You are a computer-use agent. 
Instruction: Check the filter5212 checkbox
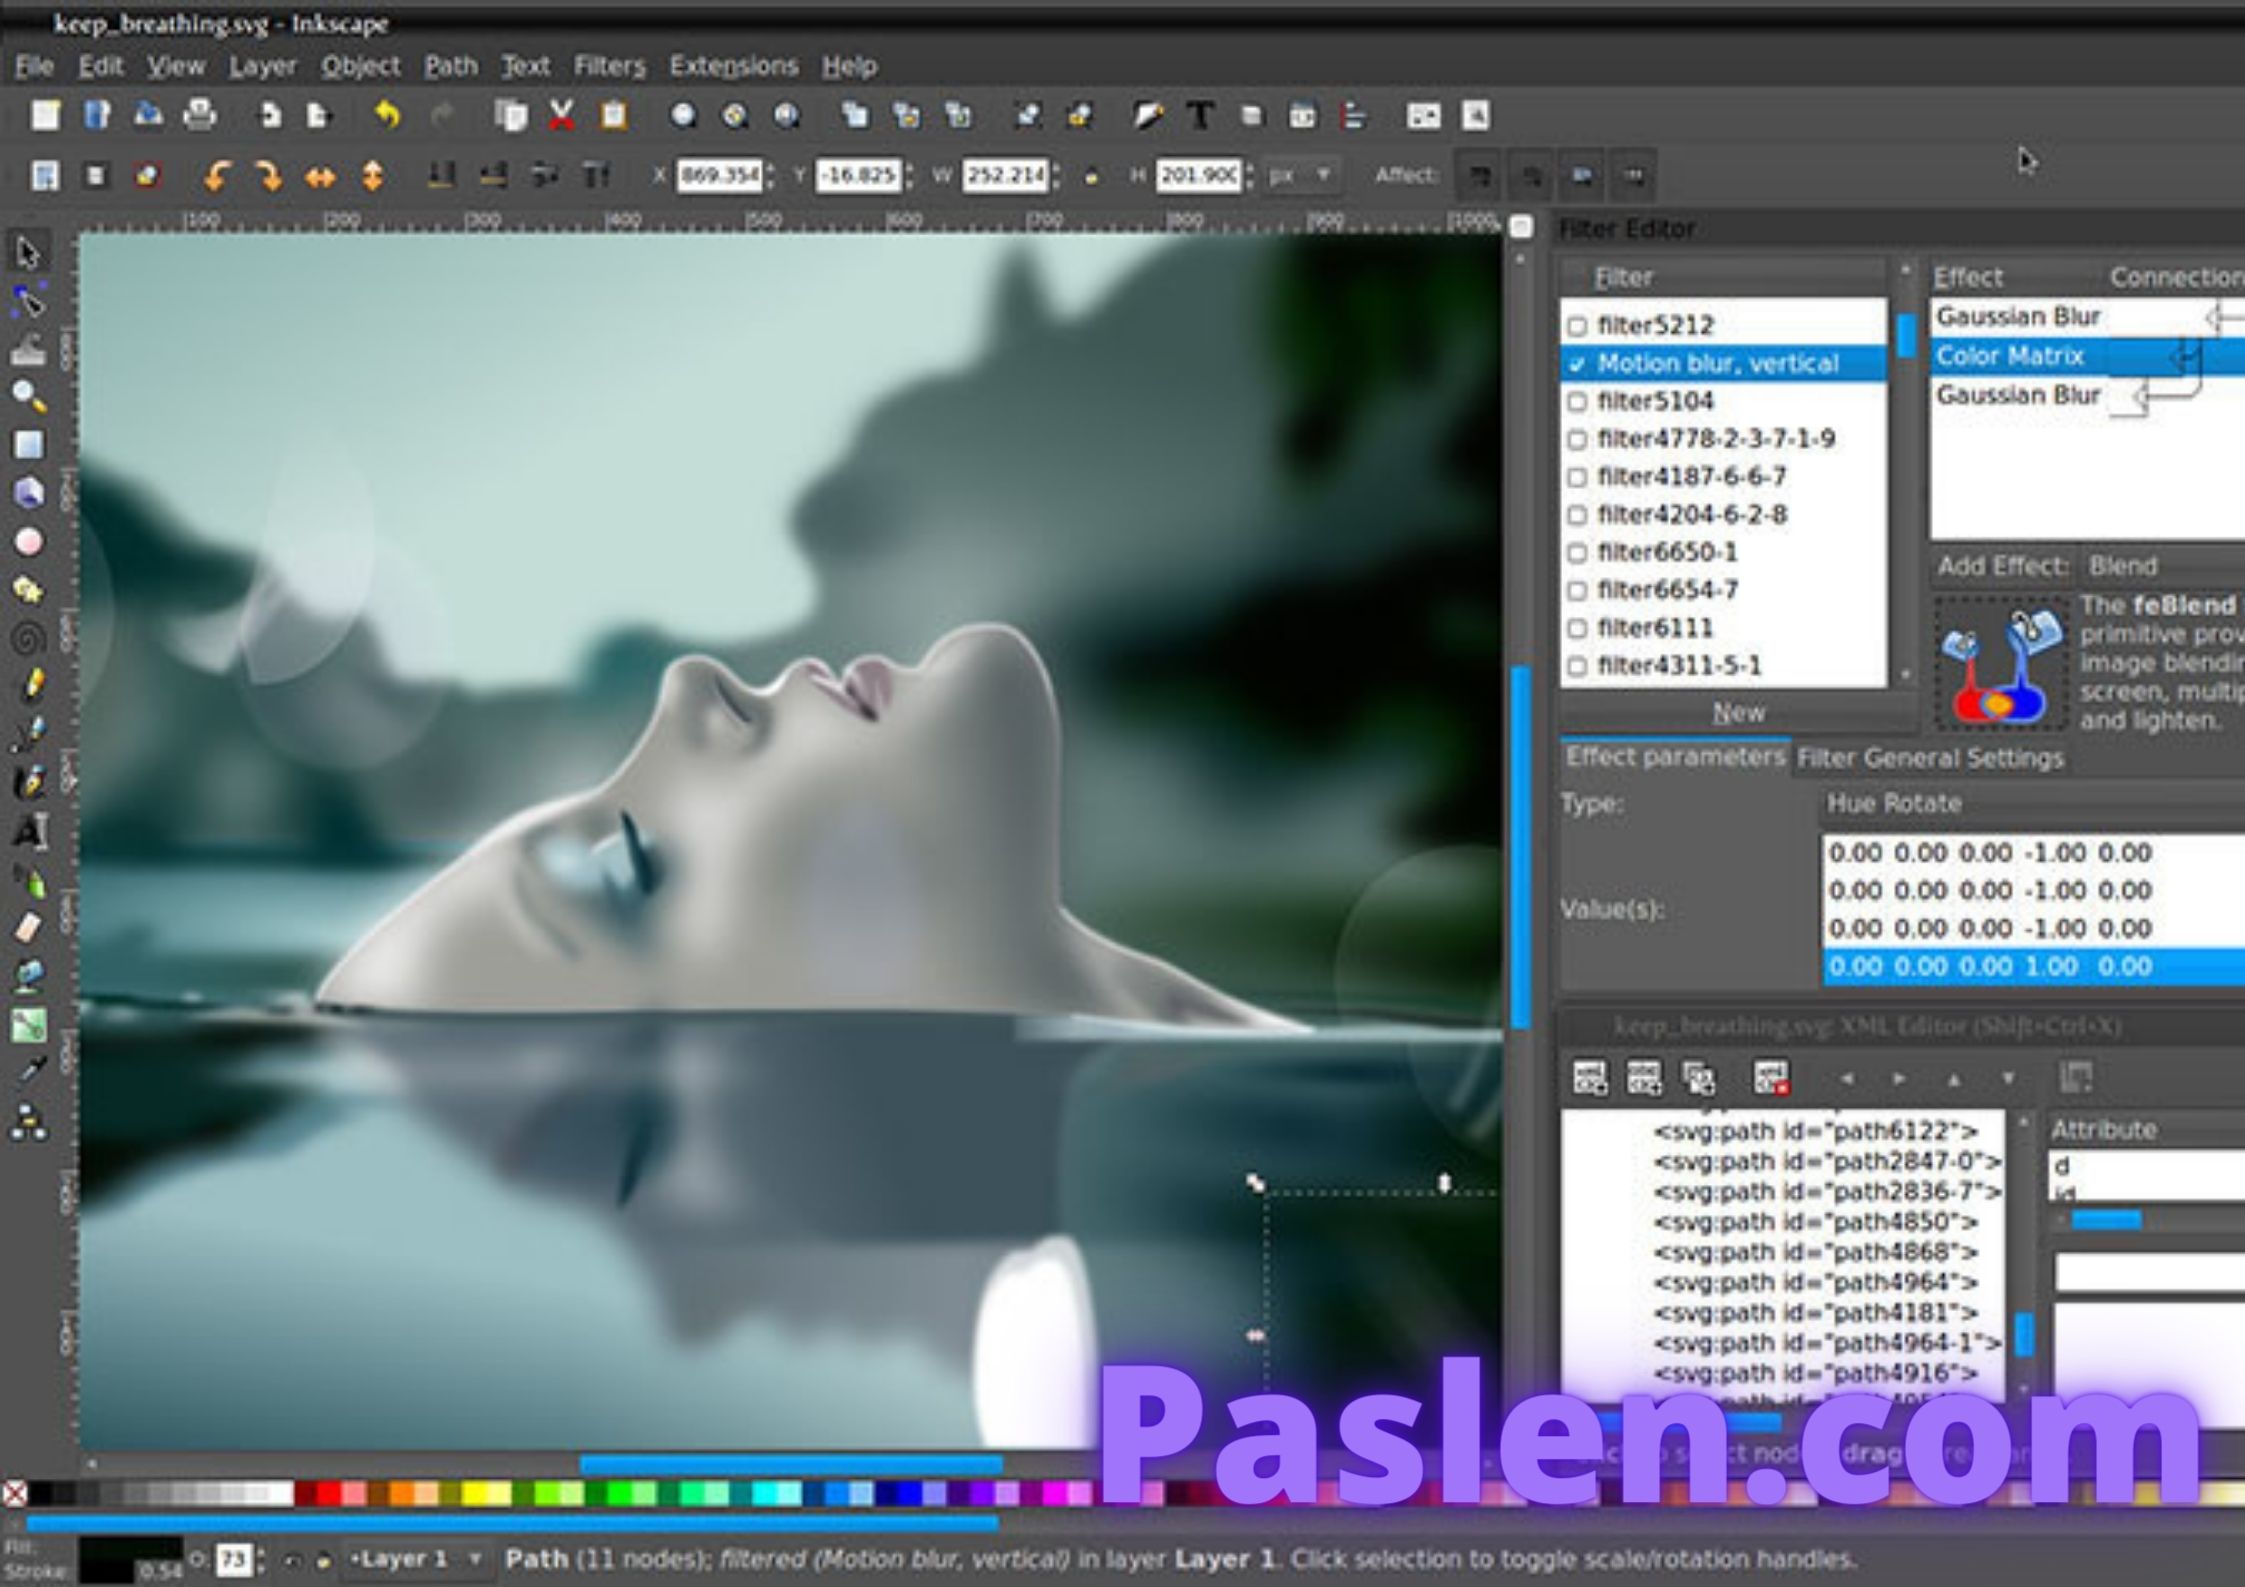point(1578,326)
